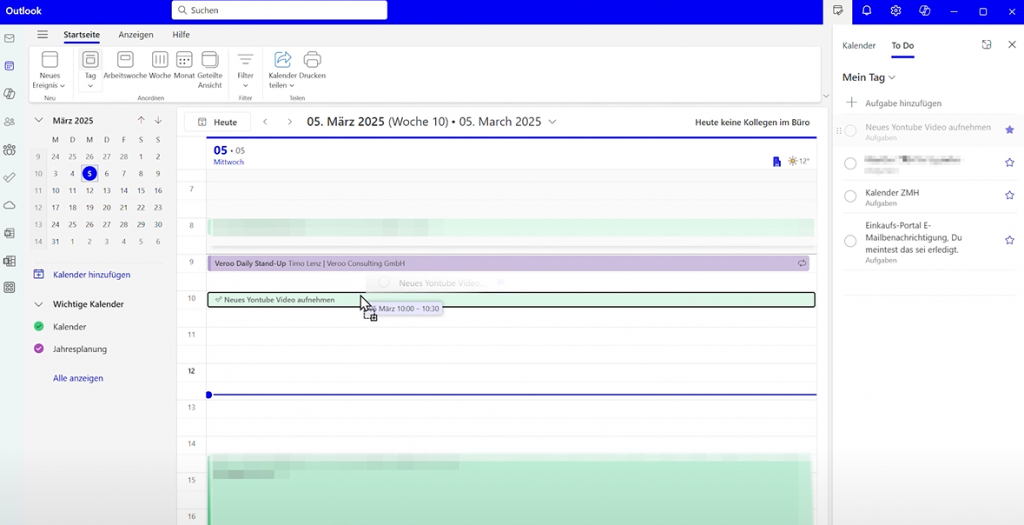Collapse the Wichtige Kalender section
Screen dimensions: 1024x525
[39, 304]
